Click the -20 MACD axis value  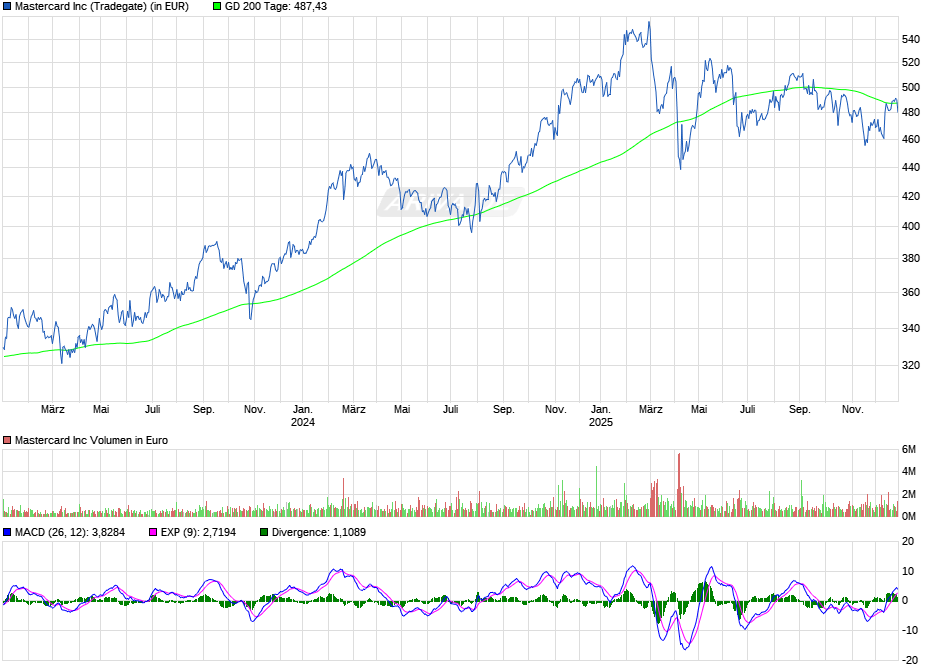tap(910, 660)
